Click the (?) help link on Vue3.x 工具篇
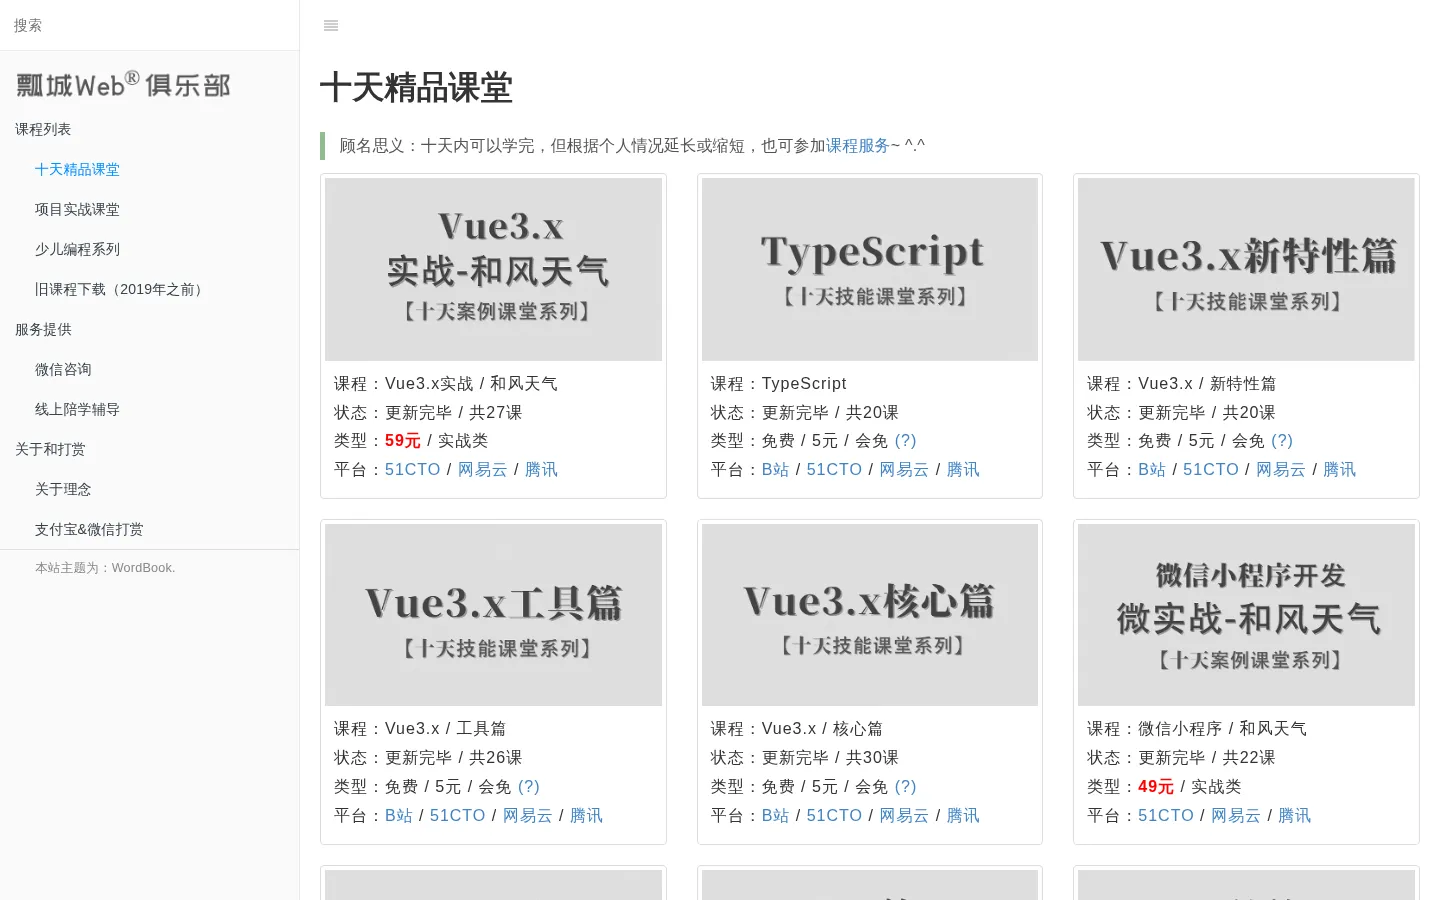This screenshot has height=900, width=1440. (x=529, y=787)
